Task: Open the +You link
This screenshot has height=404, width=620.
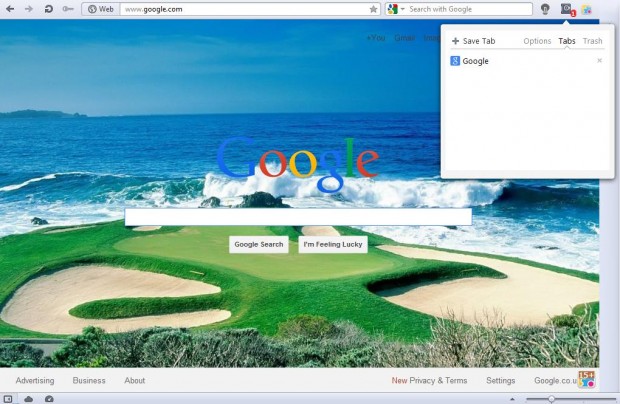Action: 376,38
